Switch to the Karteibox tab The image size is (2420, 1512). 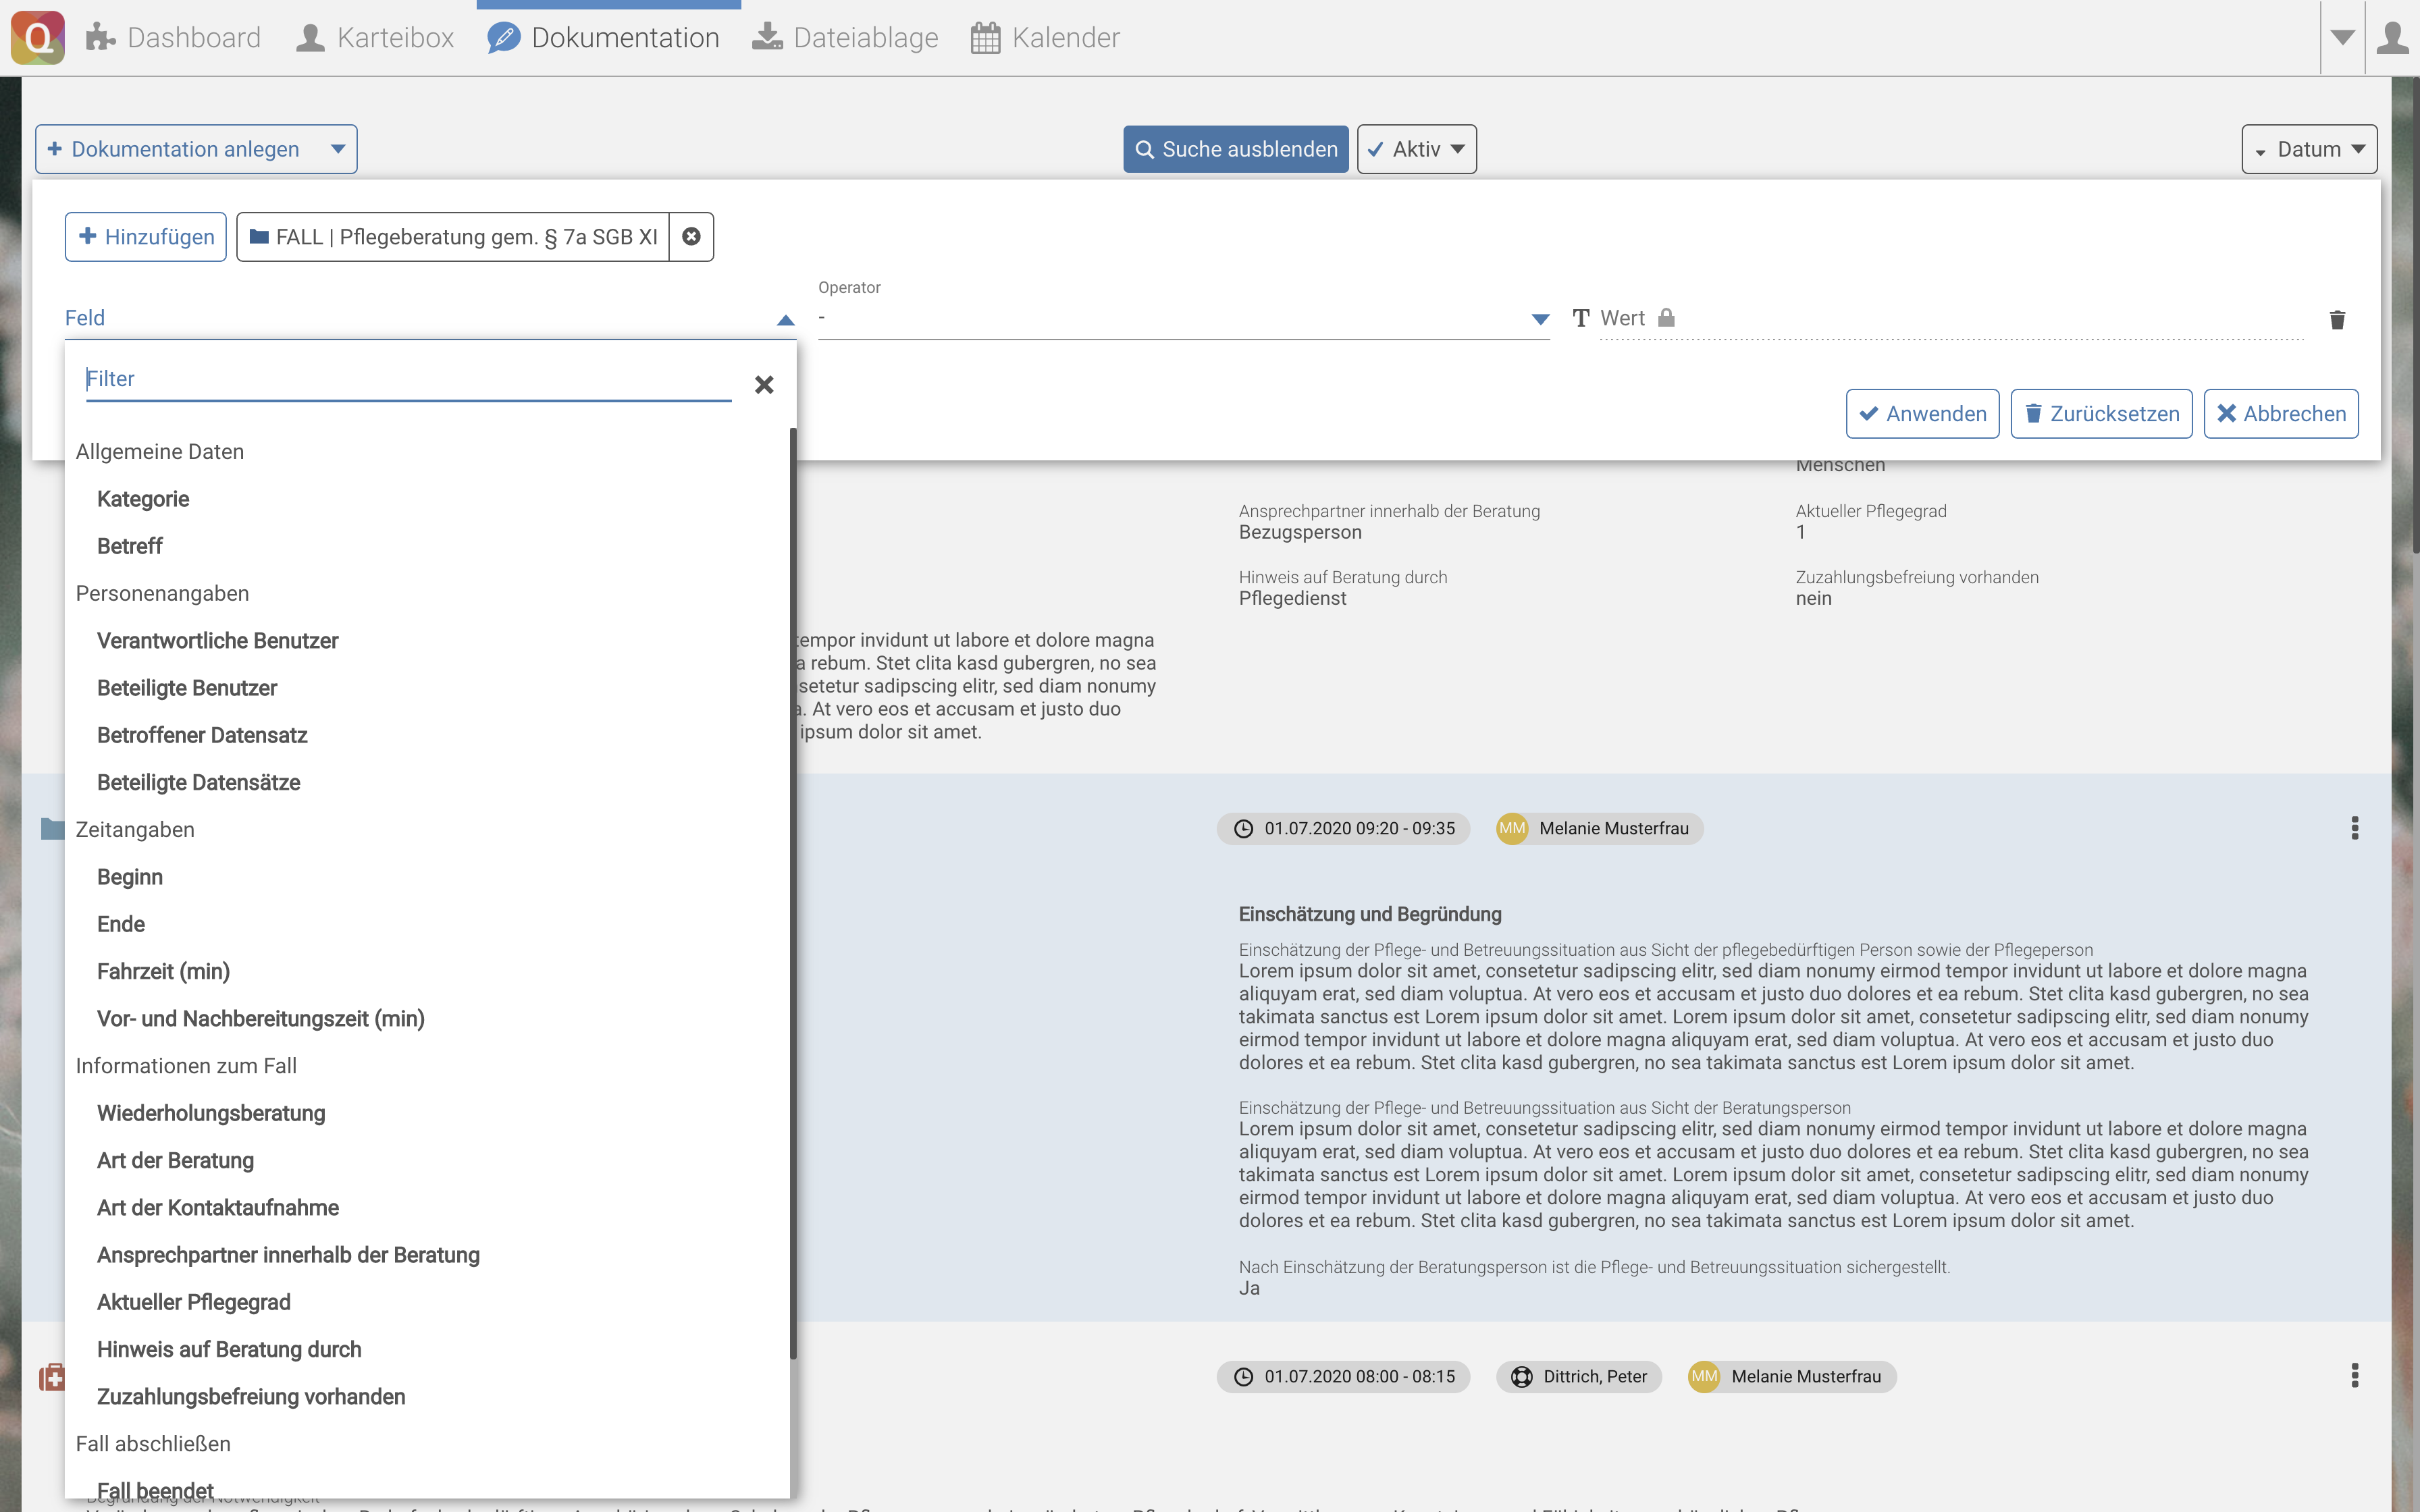[x=375, y=38]
